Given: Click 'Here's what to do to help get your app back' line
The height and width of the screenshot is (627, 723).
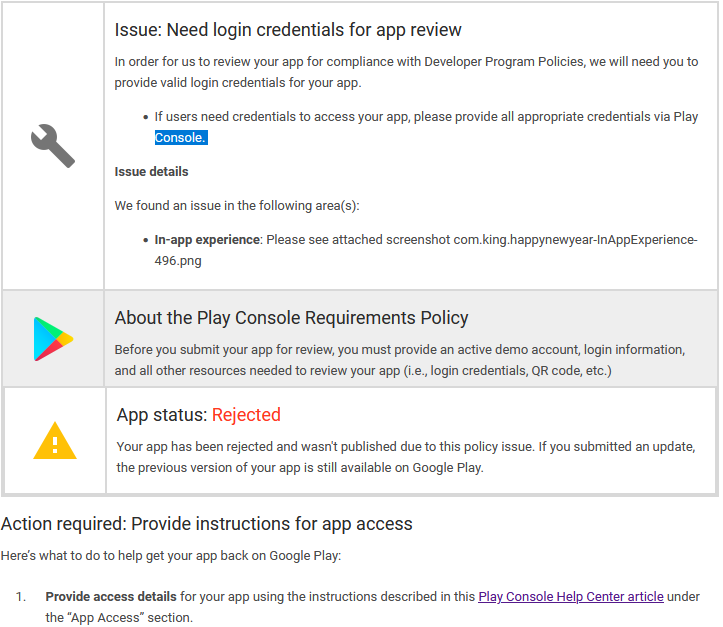Looking at the screenshot, I should pos(171,556).
